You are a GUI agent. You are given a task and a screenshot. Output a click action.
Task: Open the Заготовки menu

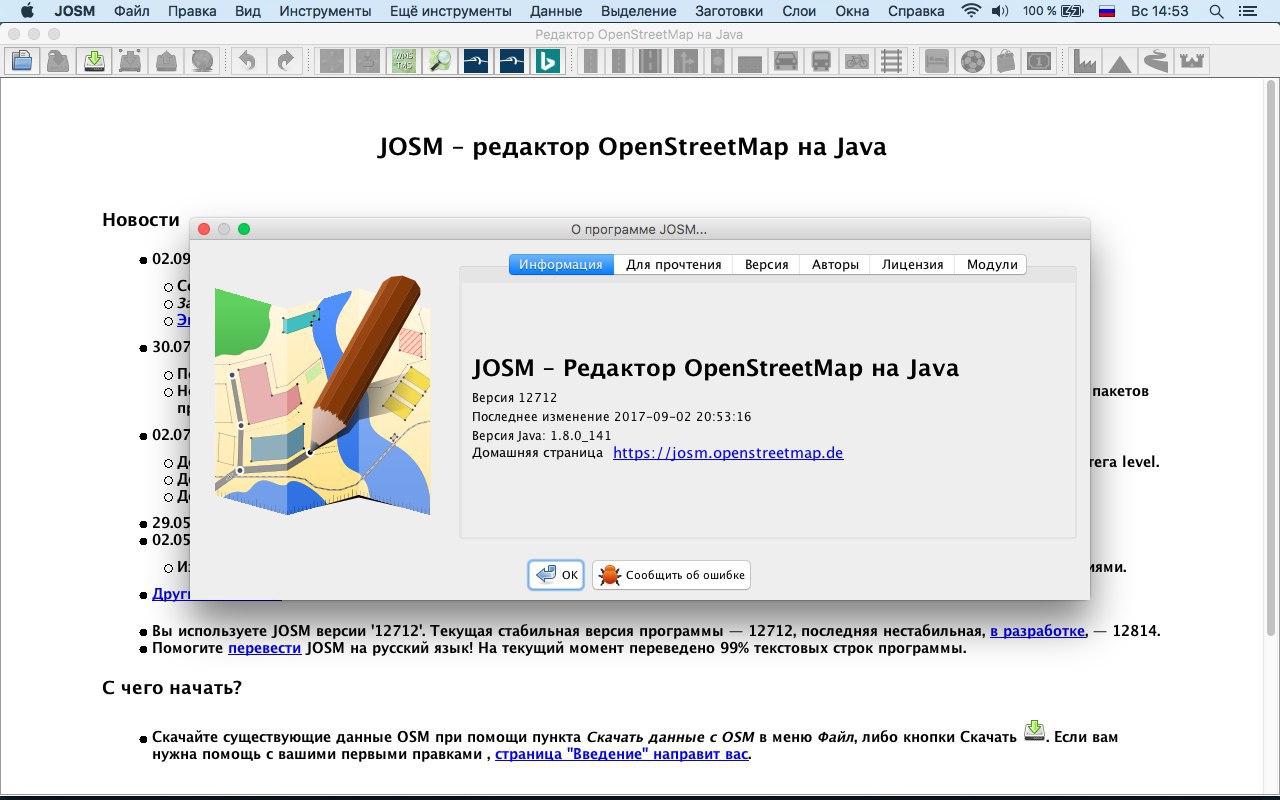pyautogui.click(x=730, y=12)
